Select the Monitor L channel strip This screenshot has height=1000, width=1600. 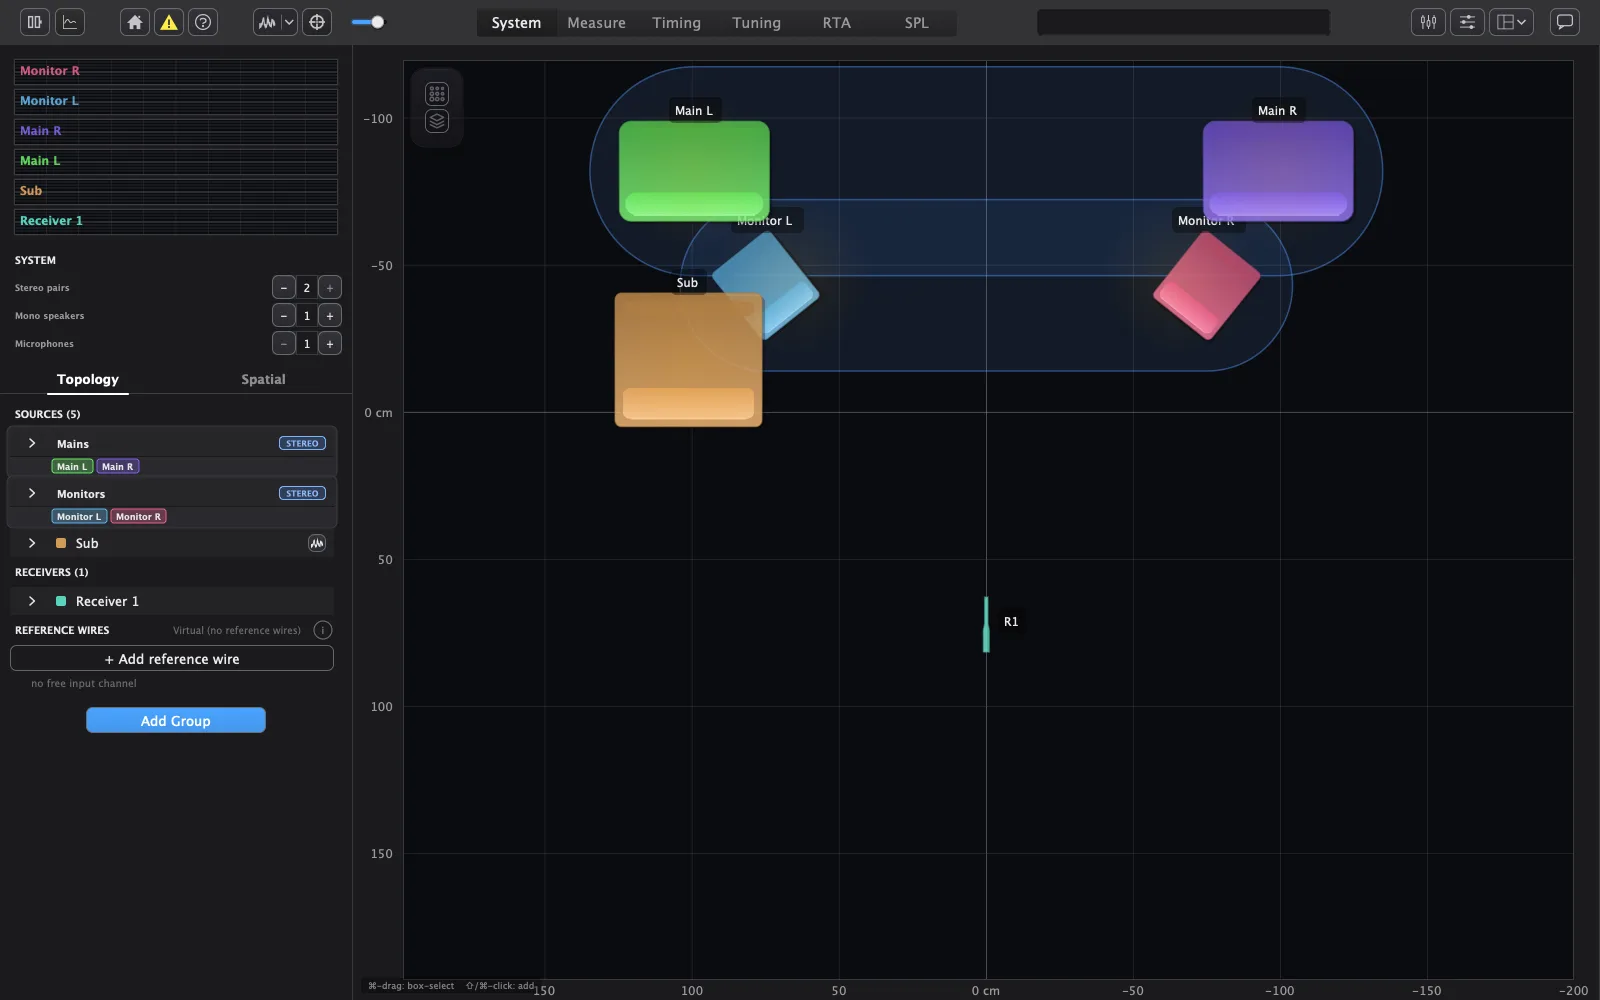pyautogui.click(x=176, y=101)
